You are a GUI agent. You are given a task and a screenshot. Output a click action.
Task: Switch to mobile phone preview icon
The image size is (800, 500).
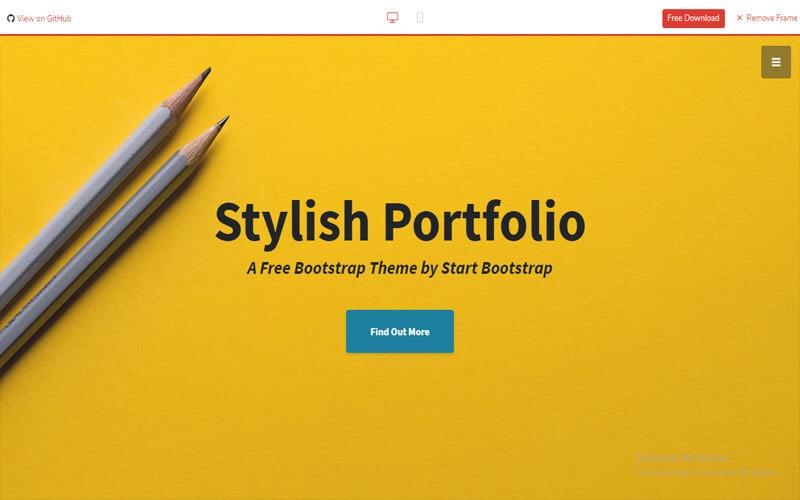[x=420, y=18]
